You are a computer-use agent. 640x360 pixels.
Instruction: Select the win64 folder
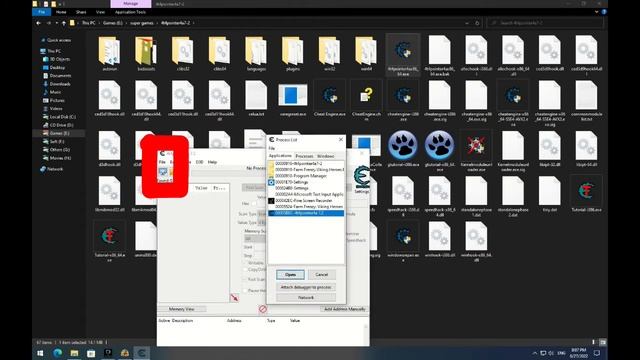point(366,54)
